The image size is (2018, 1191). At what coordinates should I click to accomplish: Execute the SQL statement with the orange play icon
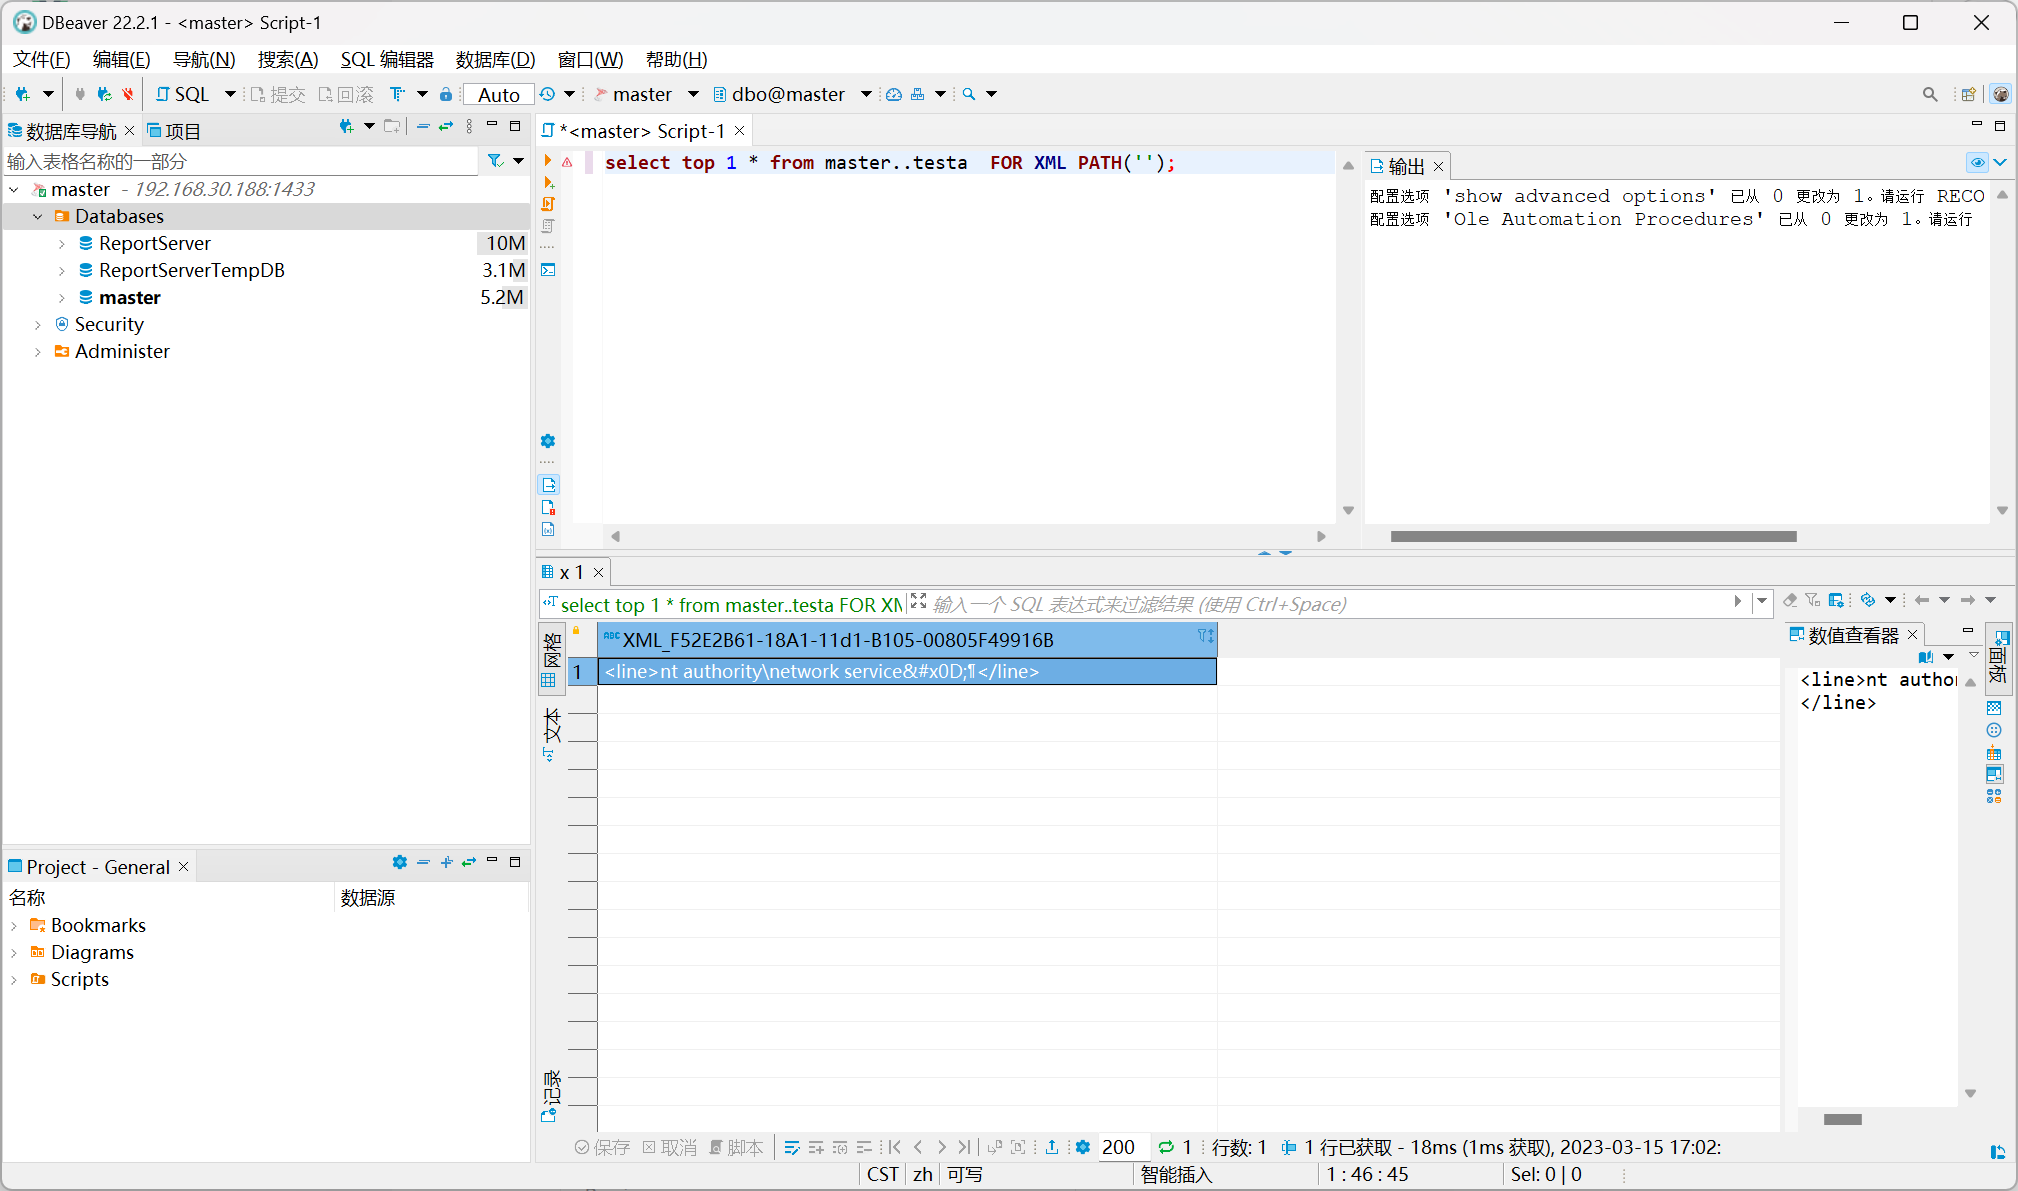[x=548, y=161]
